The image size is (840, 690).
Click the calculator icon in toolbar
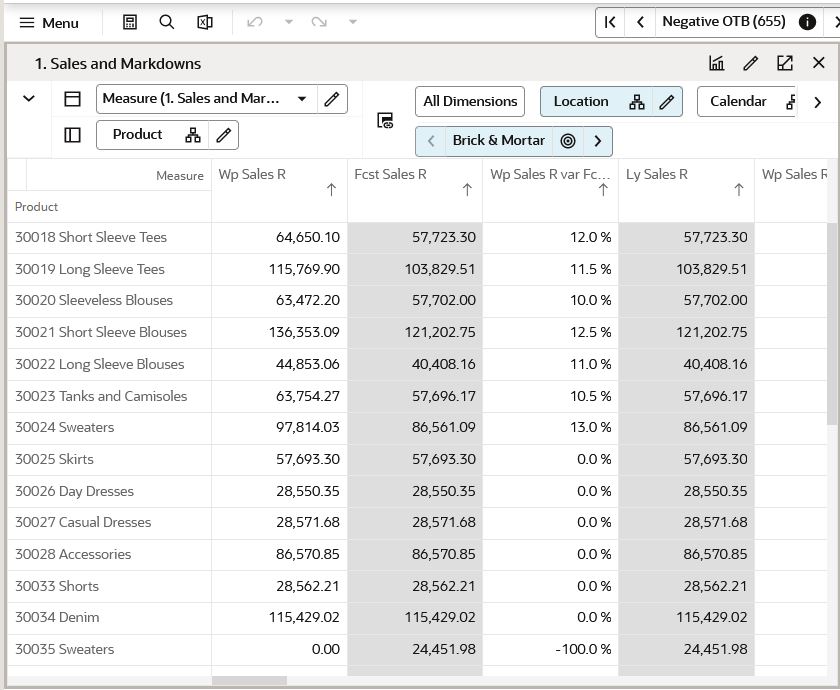tap(130, 22)
